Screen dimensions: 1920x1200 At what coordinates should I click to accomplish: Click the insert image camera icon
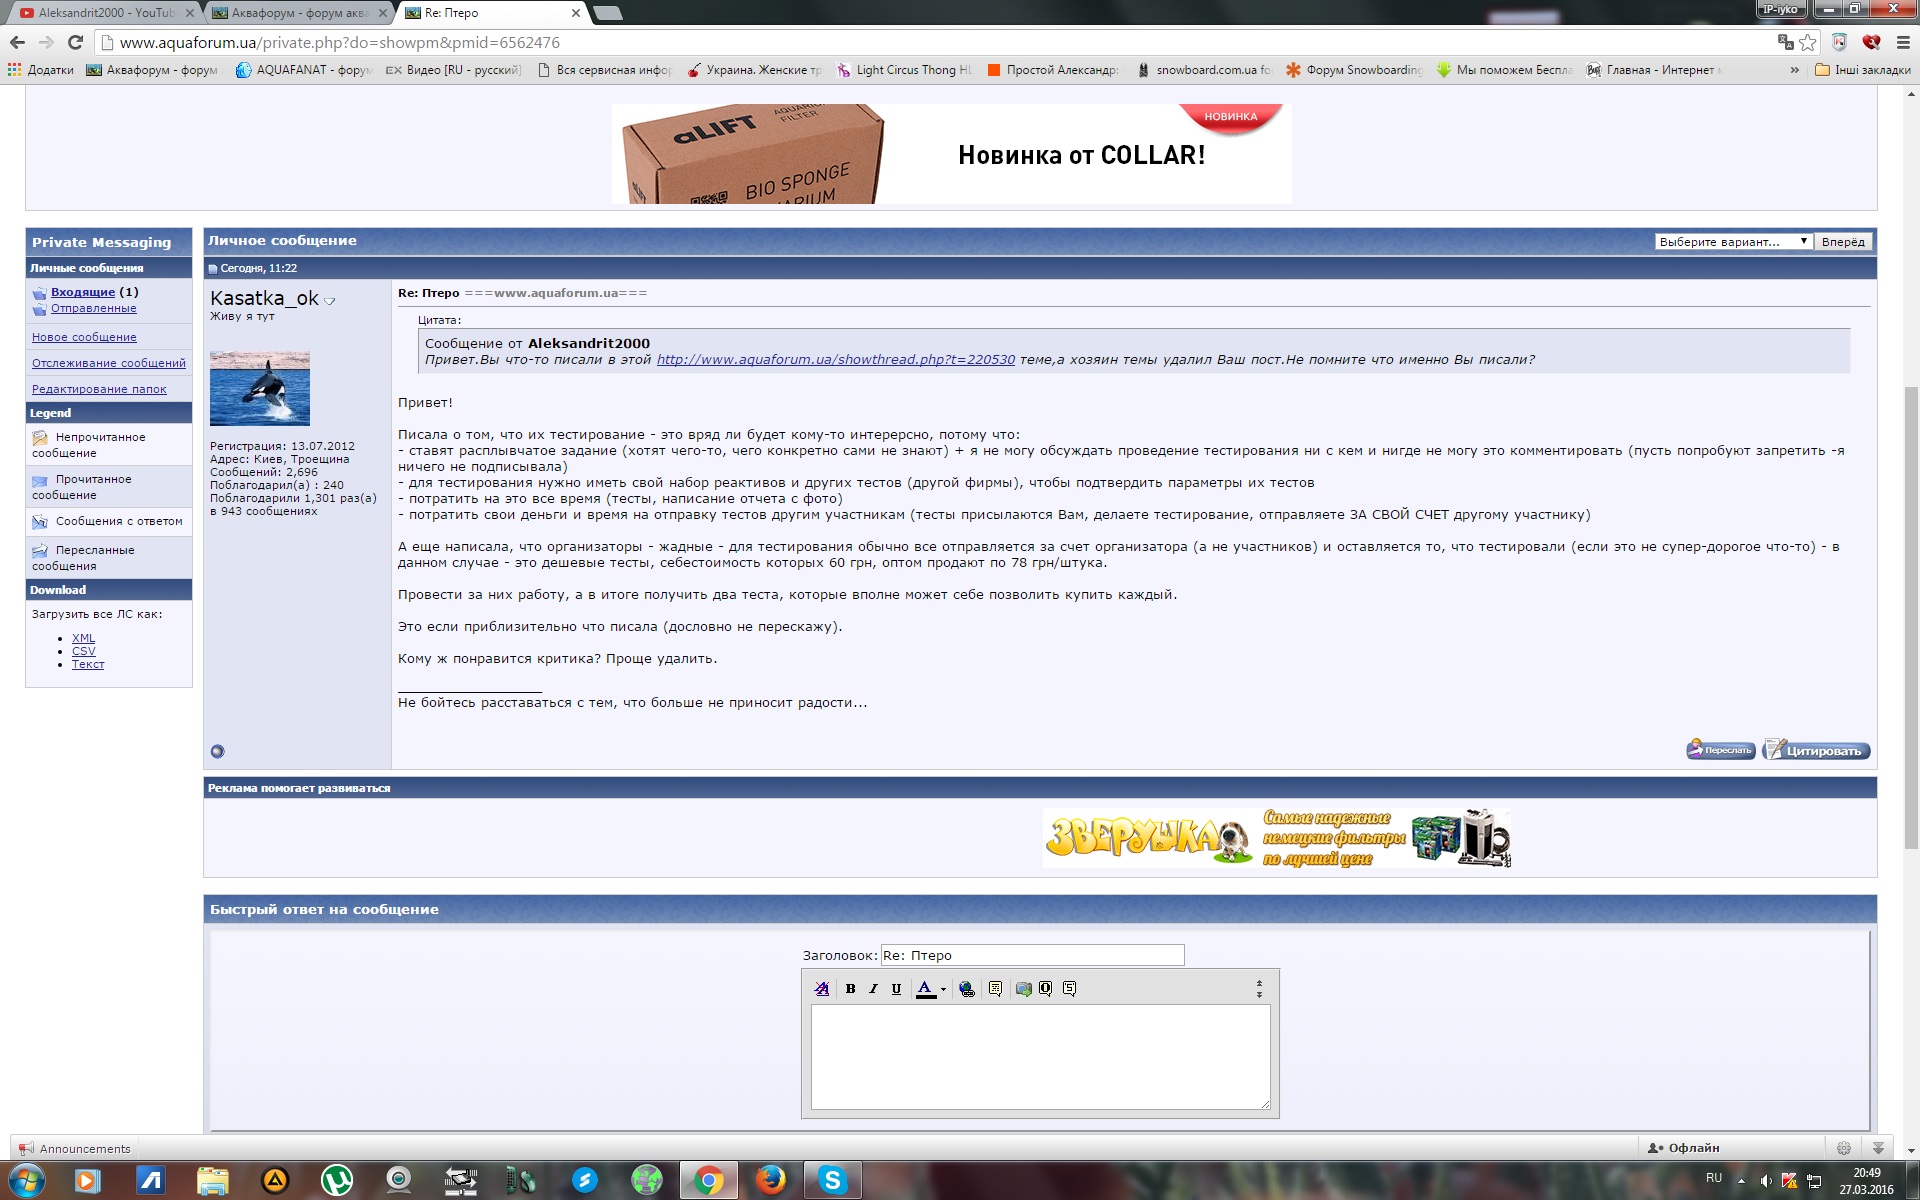[x=1023, y=989]
